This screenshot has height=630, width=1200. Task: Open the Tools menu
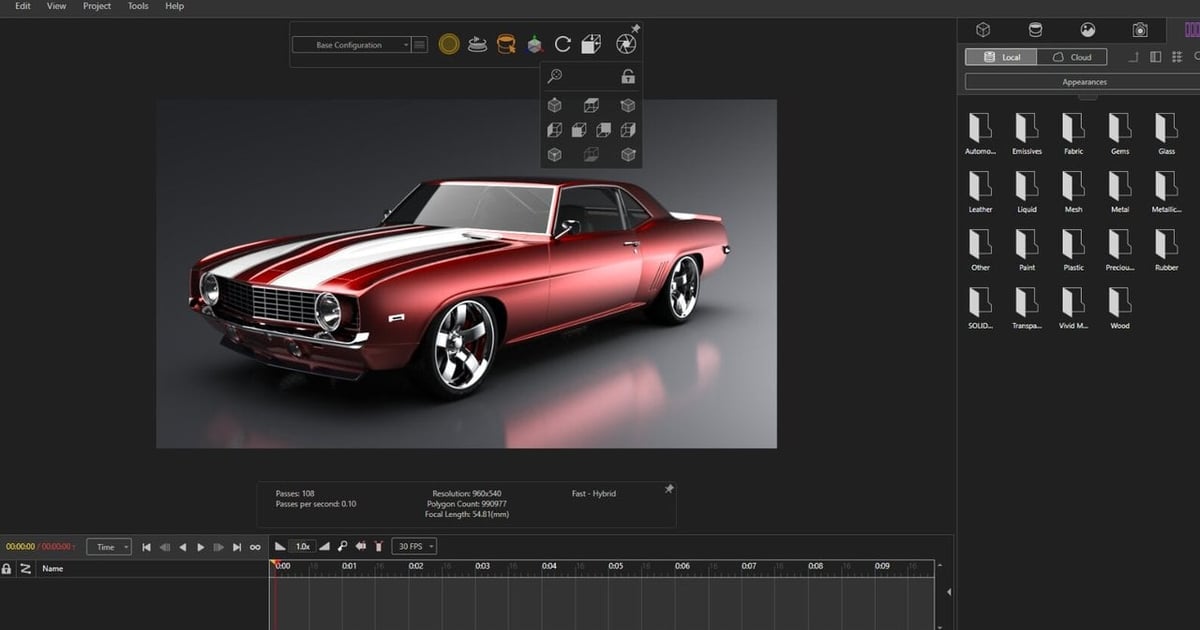[137, 6]
